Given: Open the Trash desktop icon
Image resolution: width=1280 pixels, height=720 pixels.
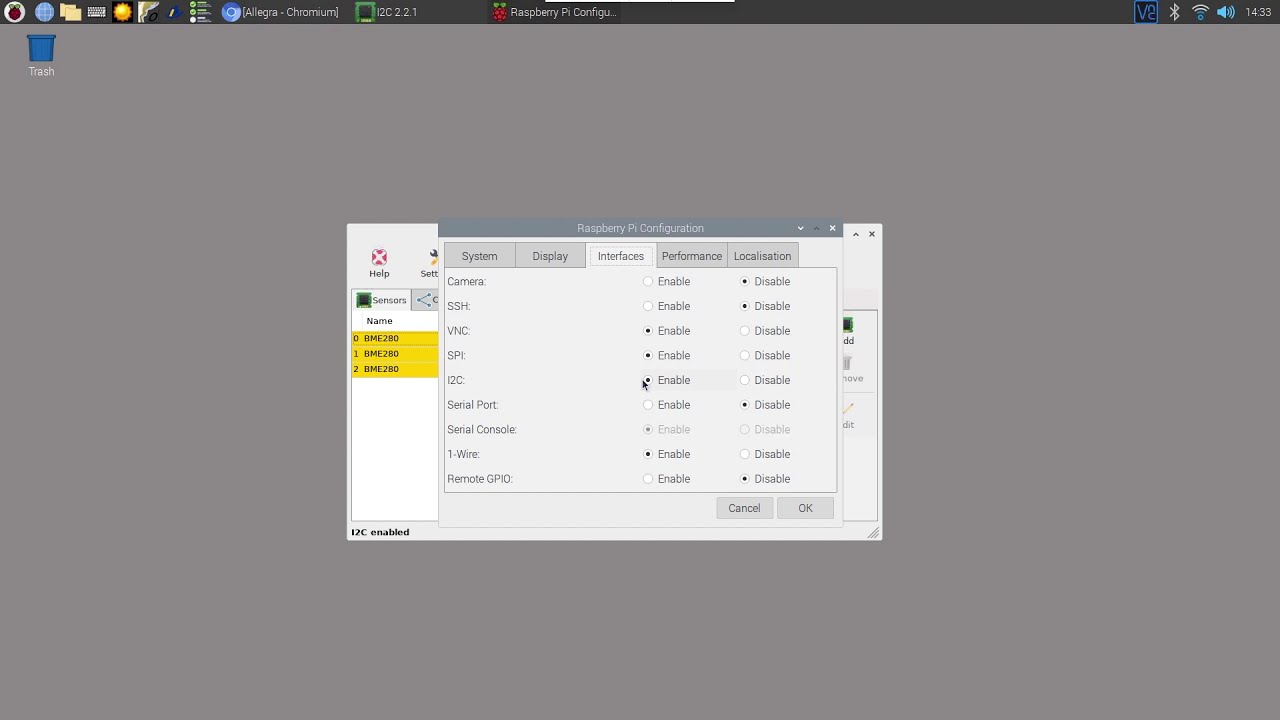Looking at the screenshot, I should [41, 56].
